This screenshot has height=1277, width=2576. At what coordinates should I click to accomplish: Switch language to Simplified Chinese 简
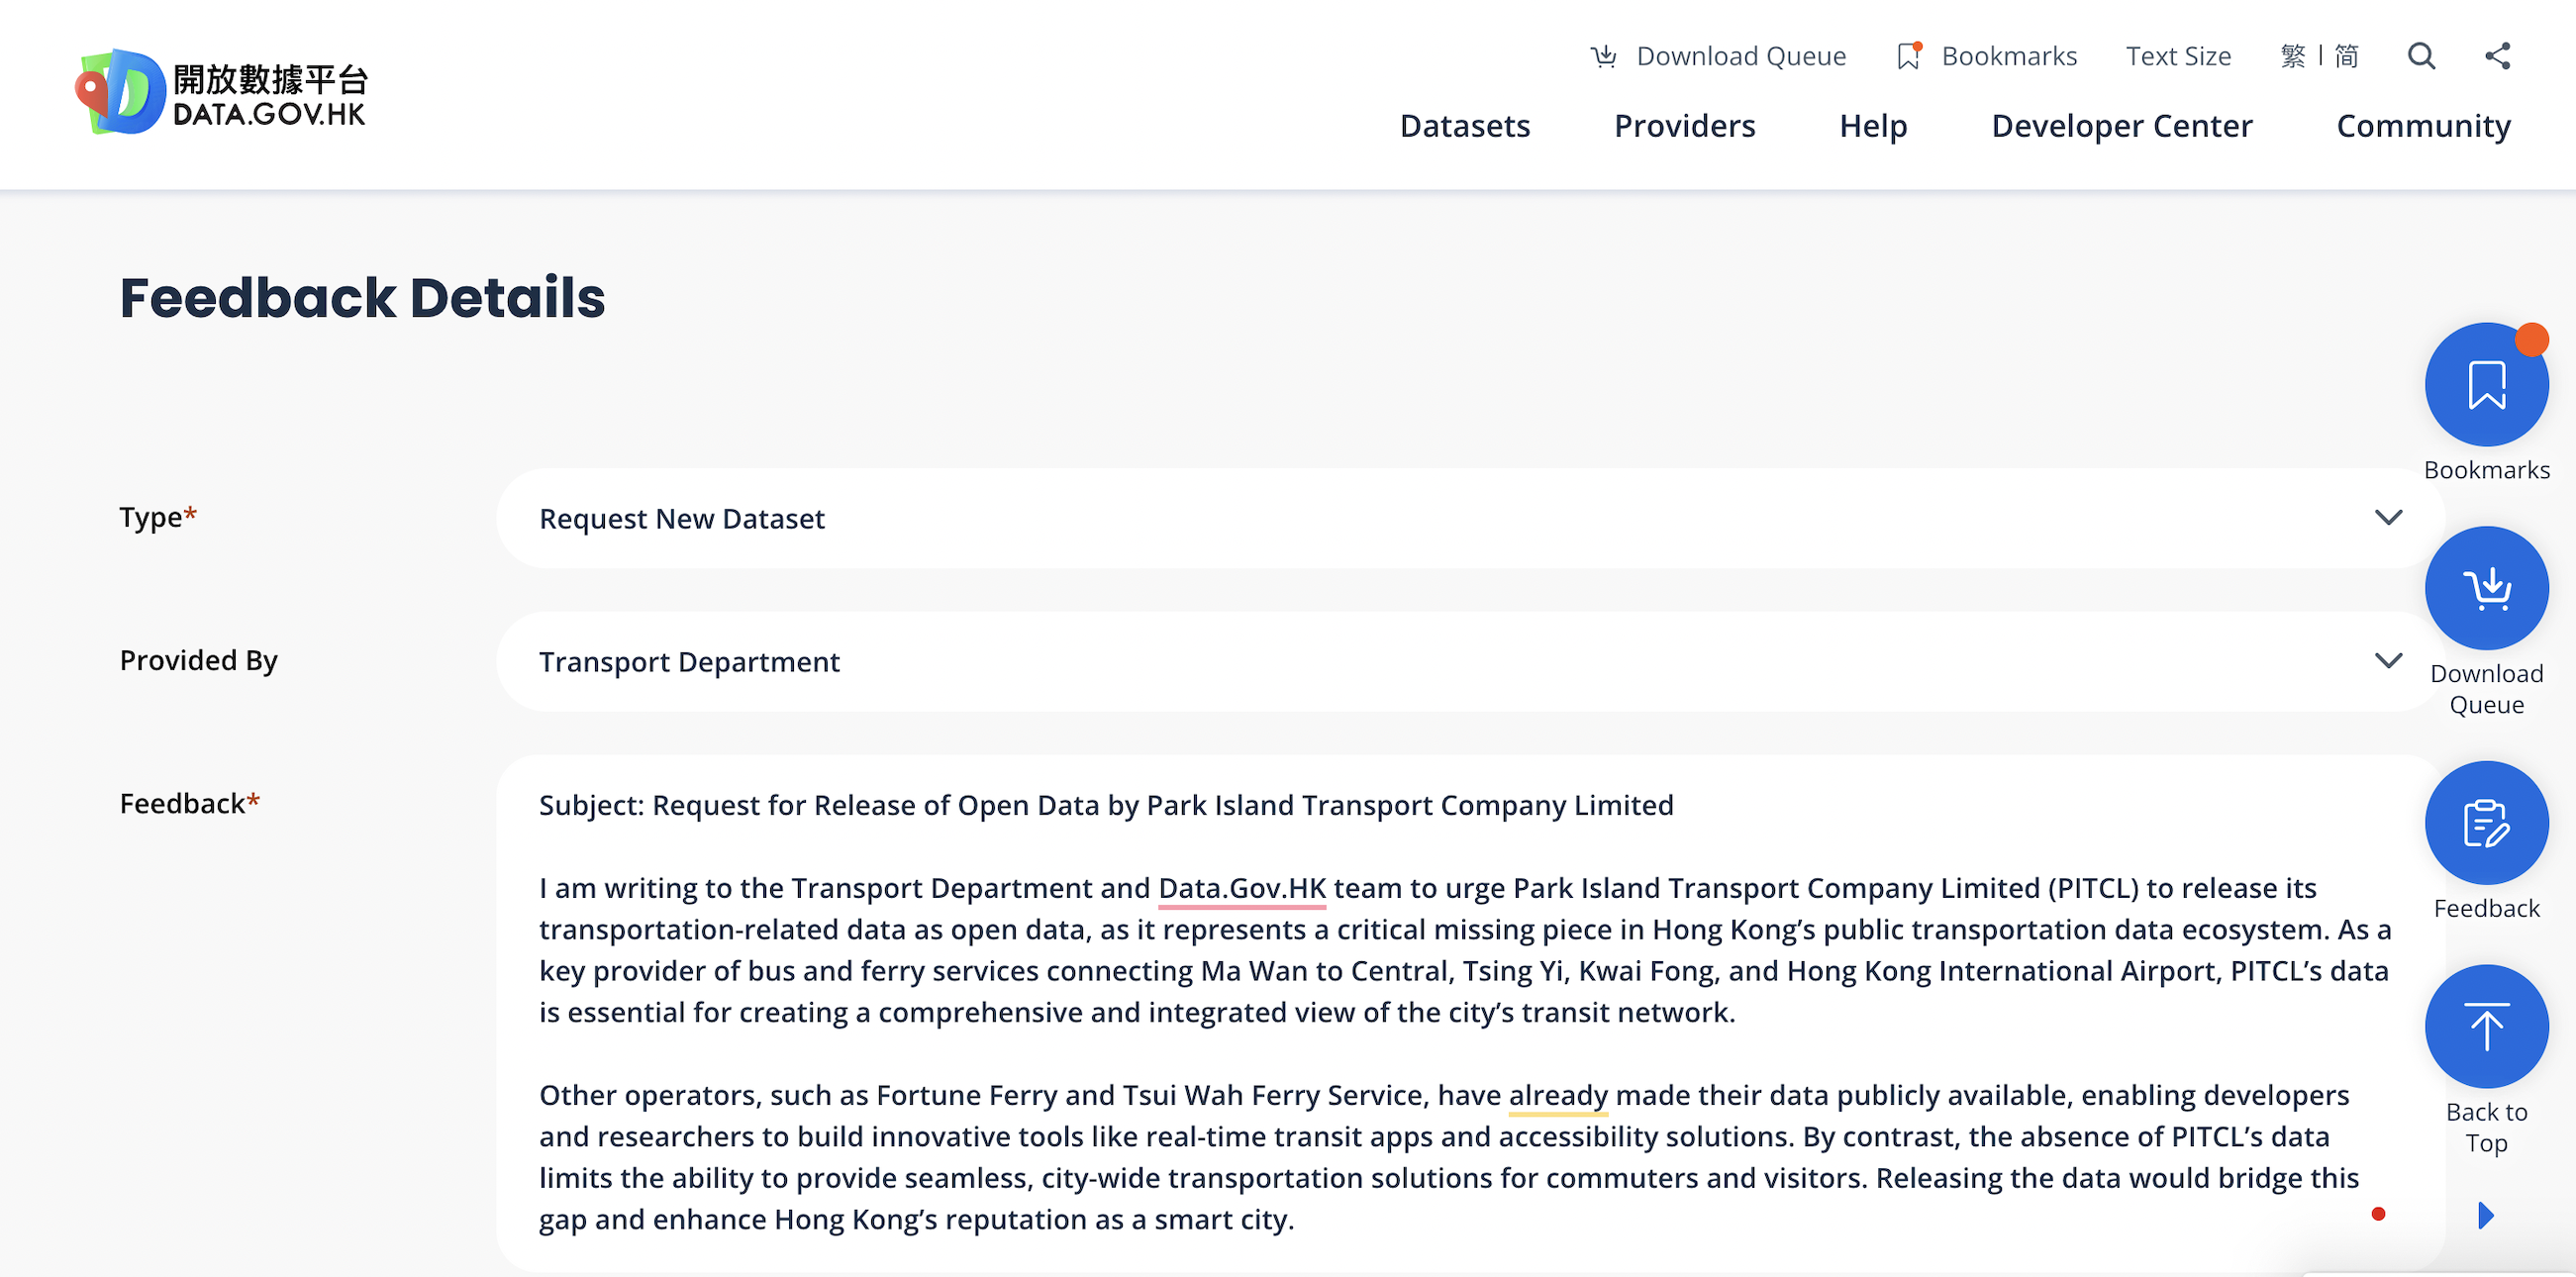click(x=2346, y=56)
